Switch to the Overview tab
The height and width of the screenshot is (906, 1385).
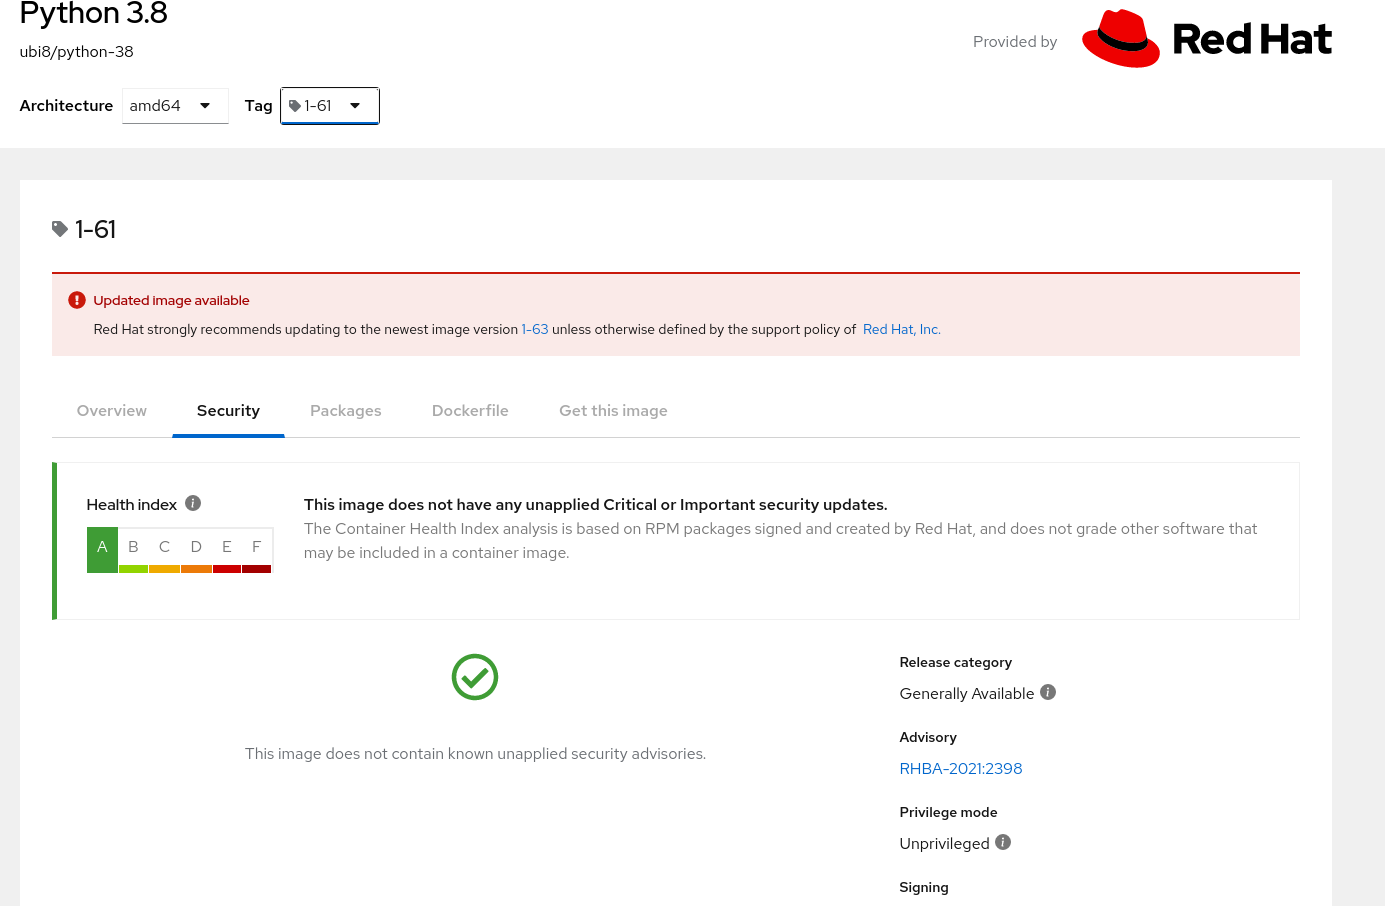112,411
